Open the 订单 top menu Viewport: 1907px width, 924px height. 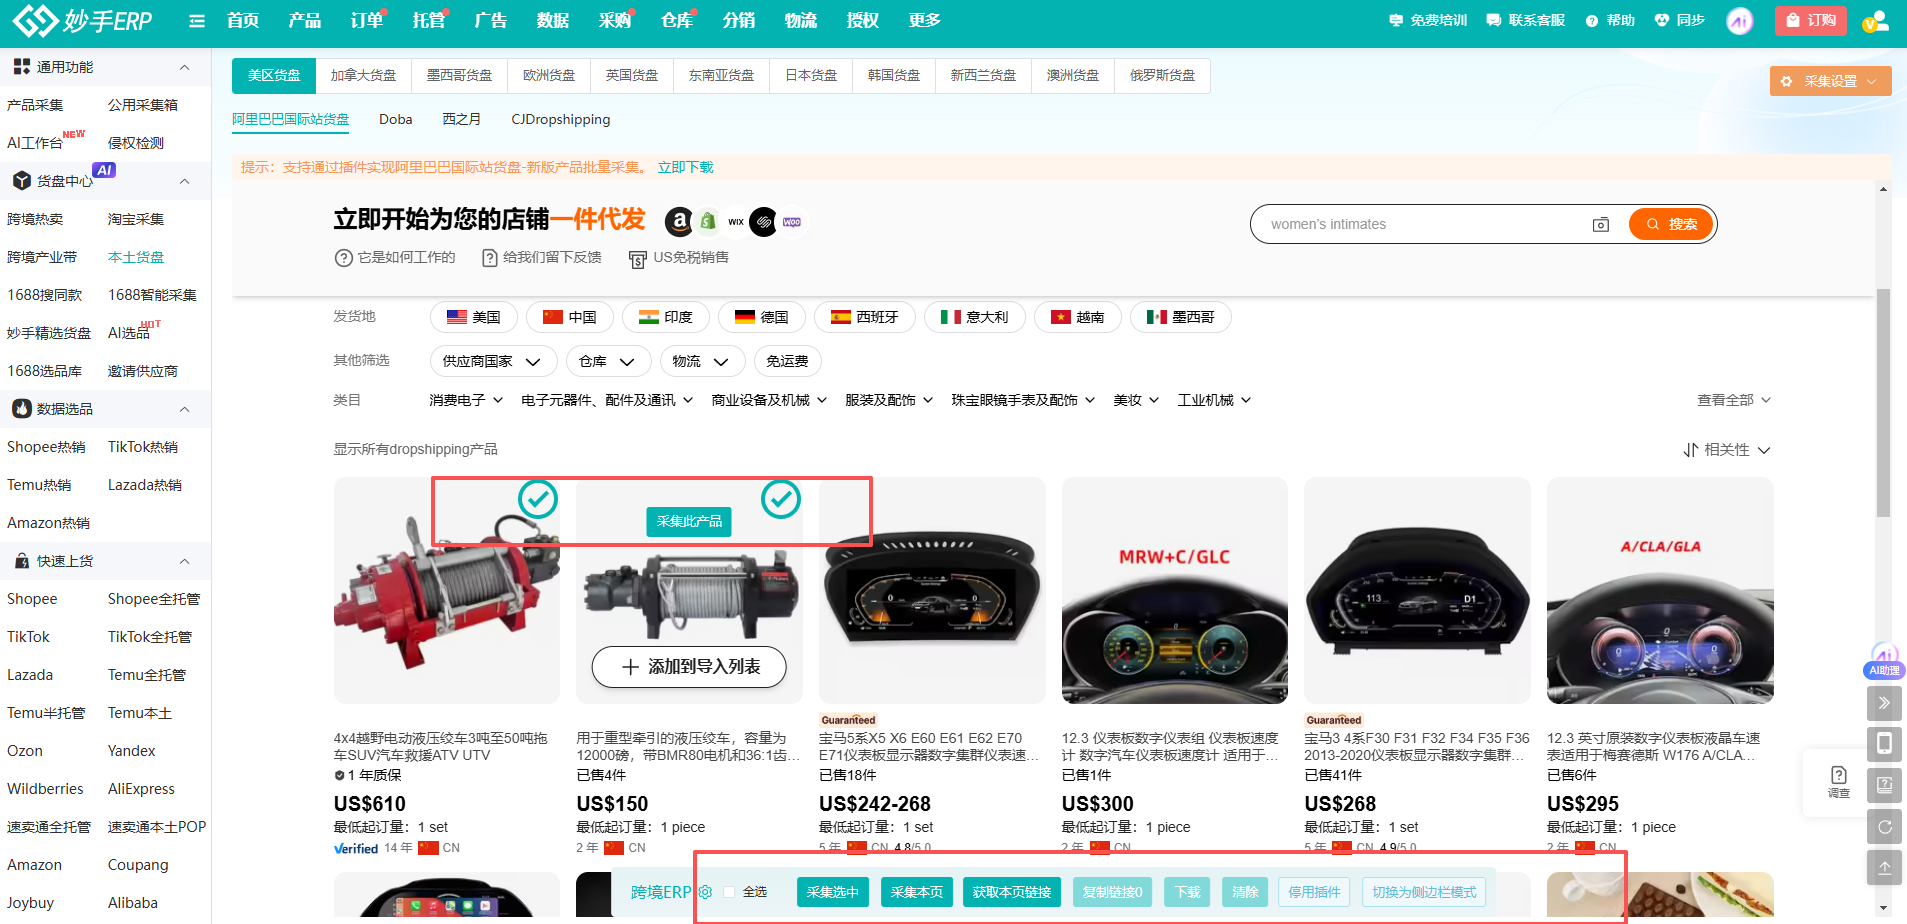click(367, 20)
